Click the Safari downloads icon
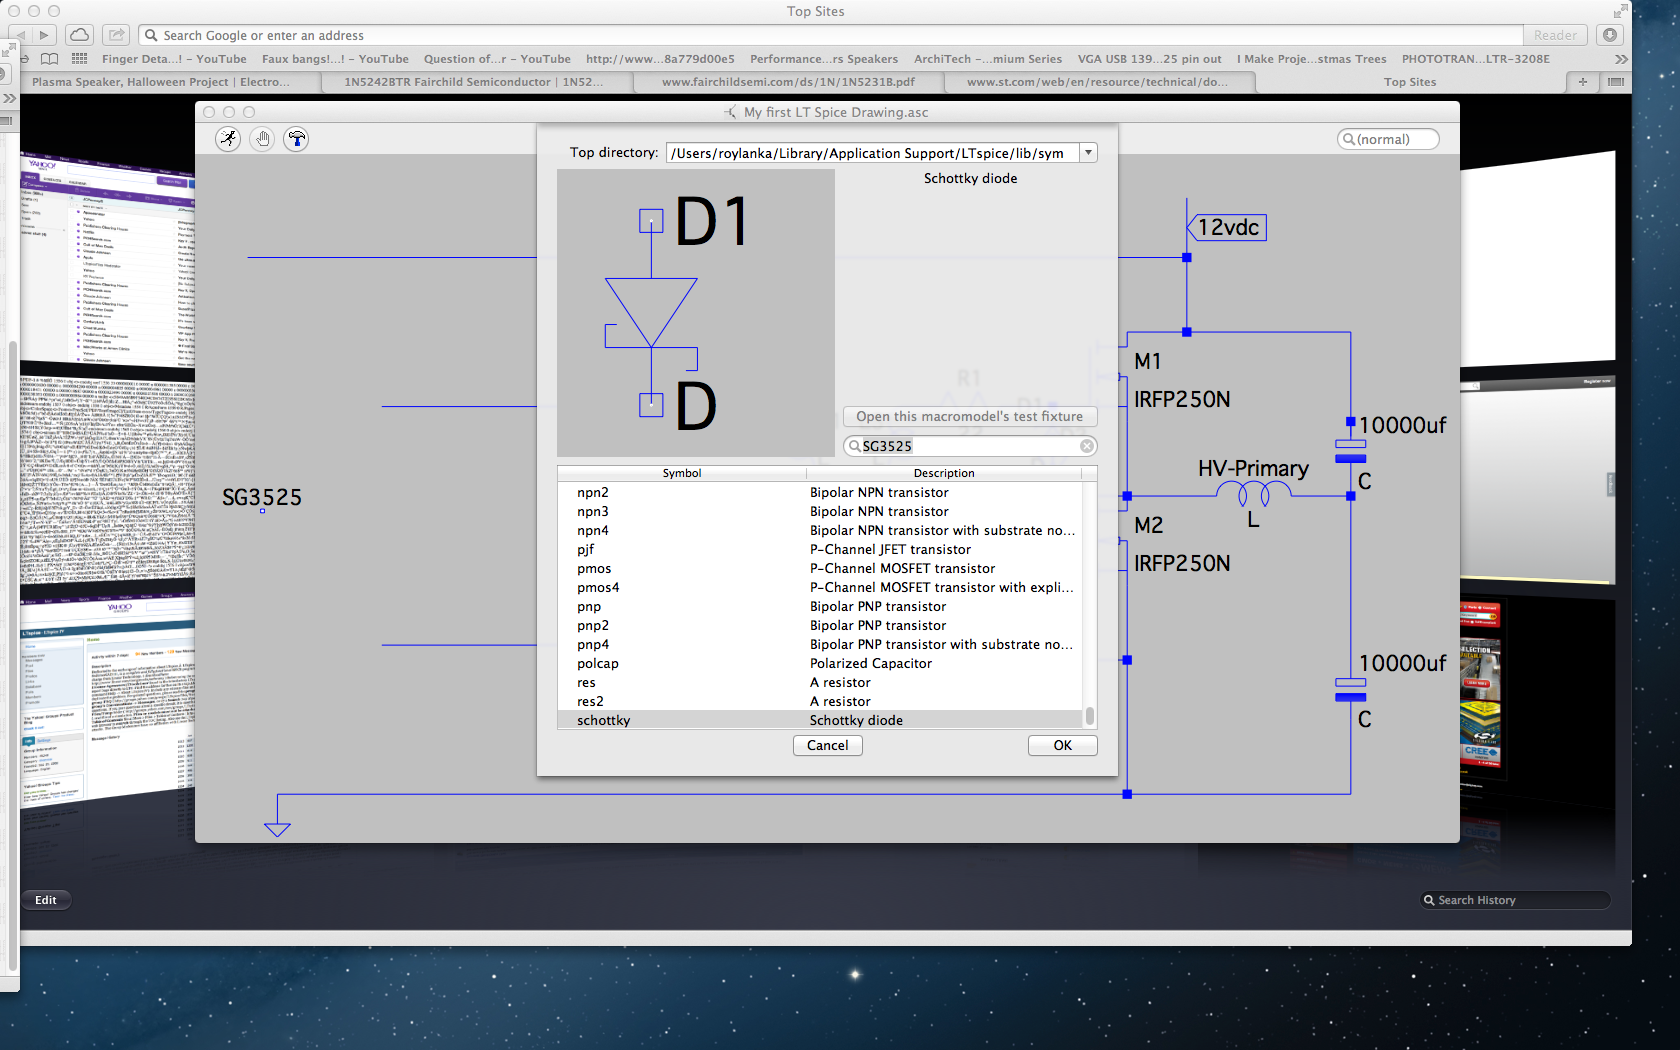 1610,35
